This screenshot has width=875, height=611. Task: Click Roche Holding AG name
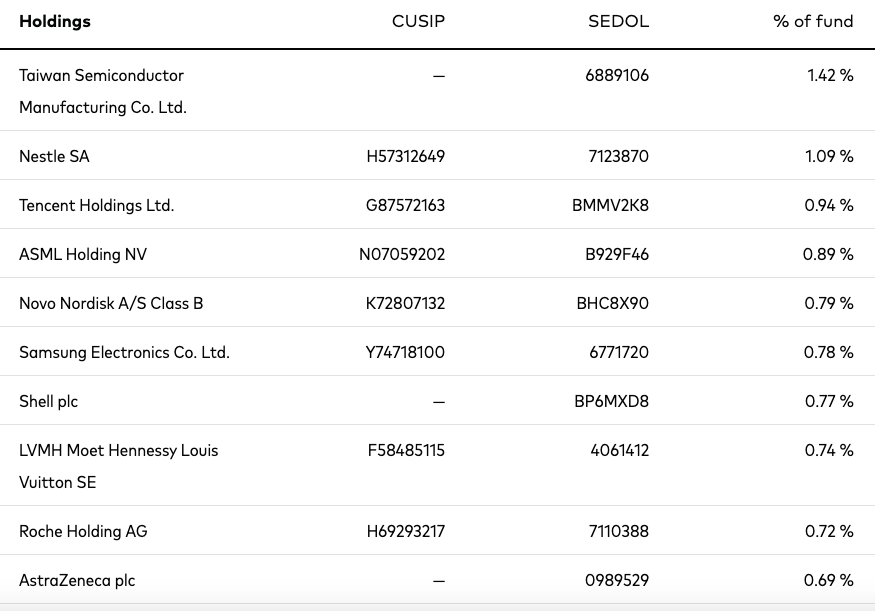coord(83,531)
